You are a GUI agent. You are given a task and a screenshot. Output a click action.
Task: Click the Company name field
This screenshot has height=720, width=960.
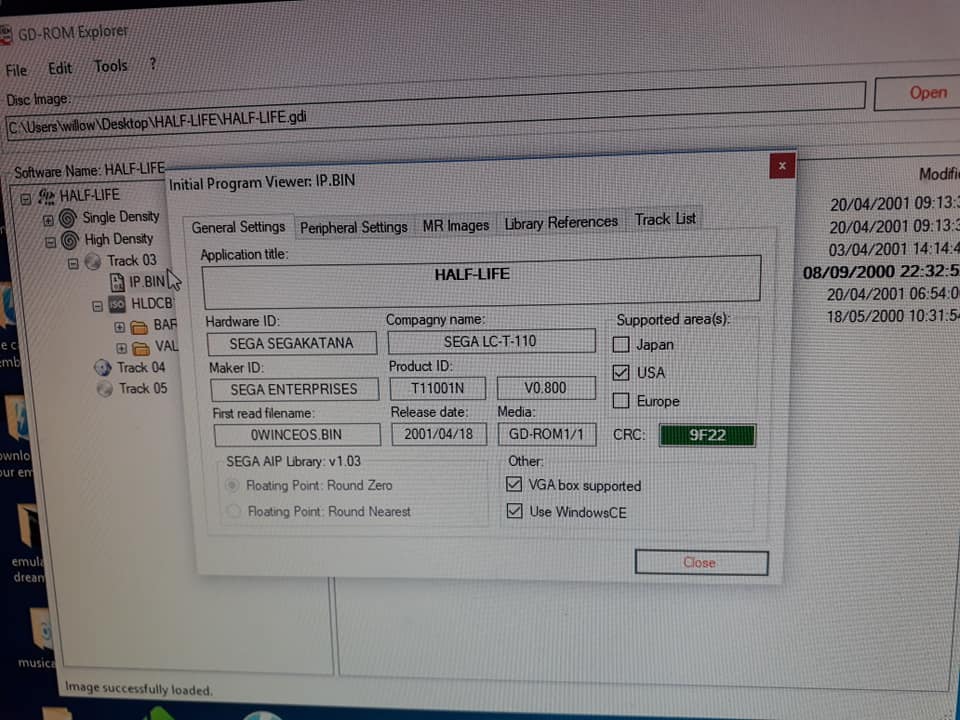[491, 341]
